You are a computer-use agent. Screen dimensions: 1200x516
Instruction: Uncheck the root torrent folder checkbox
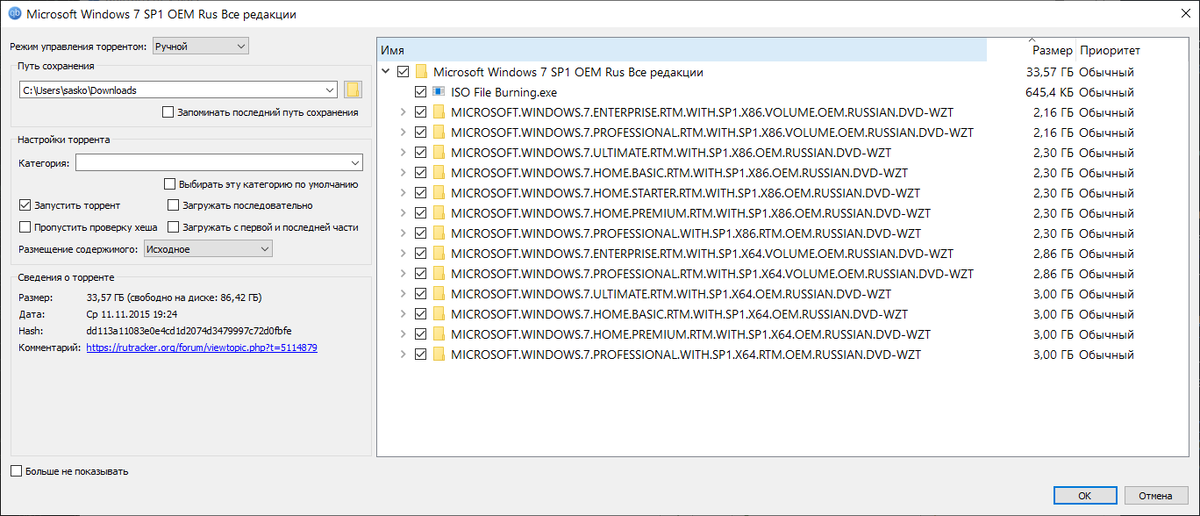click(403, 72)
